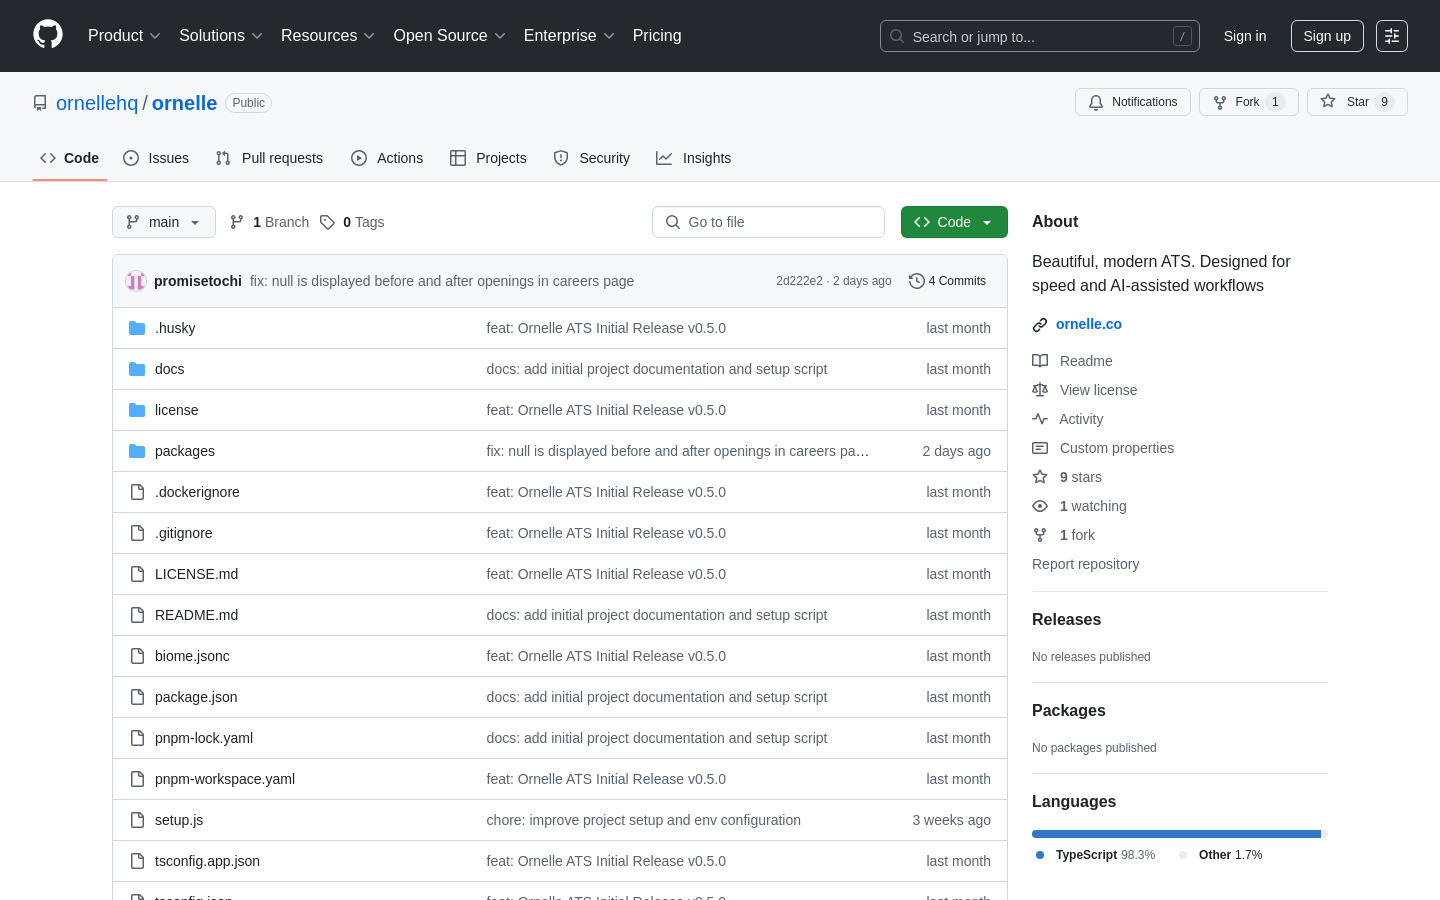1440x900 pixels.
Task: Open the ornelle repository name link
Action: 184,103
